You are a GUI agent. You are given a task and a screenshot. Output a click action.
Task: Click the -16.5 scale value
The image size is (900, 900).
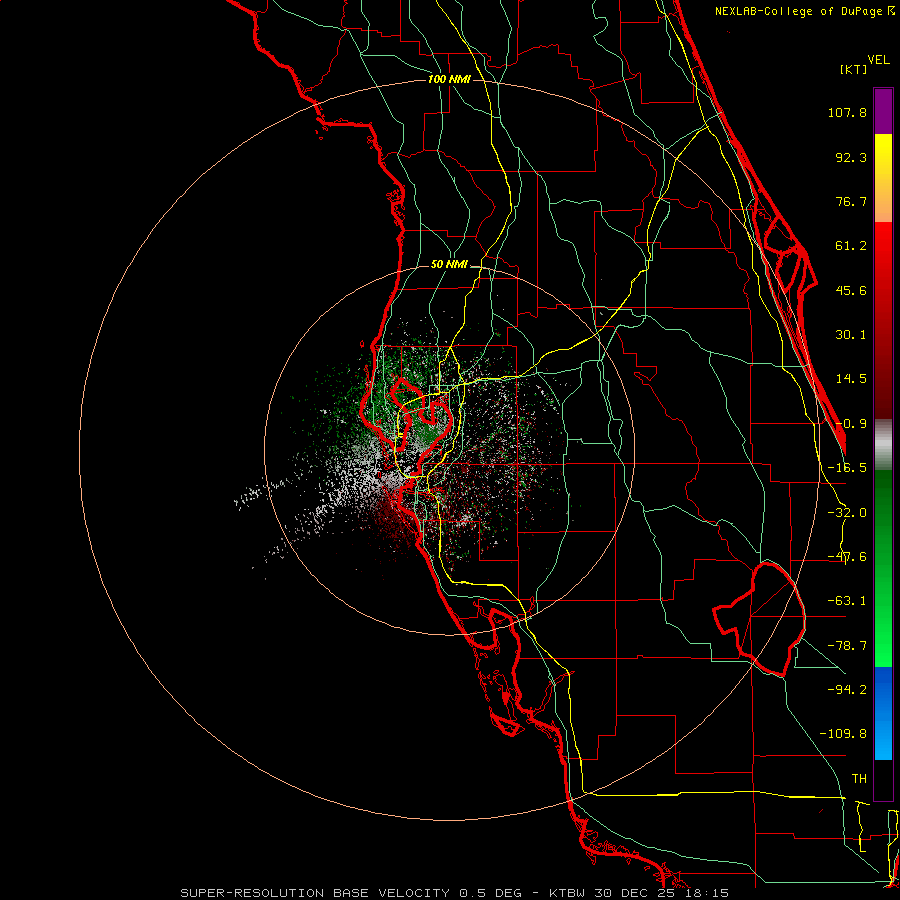(x=847, y=468)
